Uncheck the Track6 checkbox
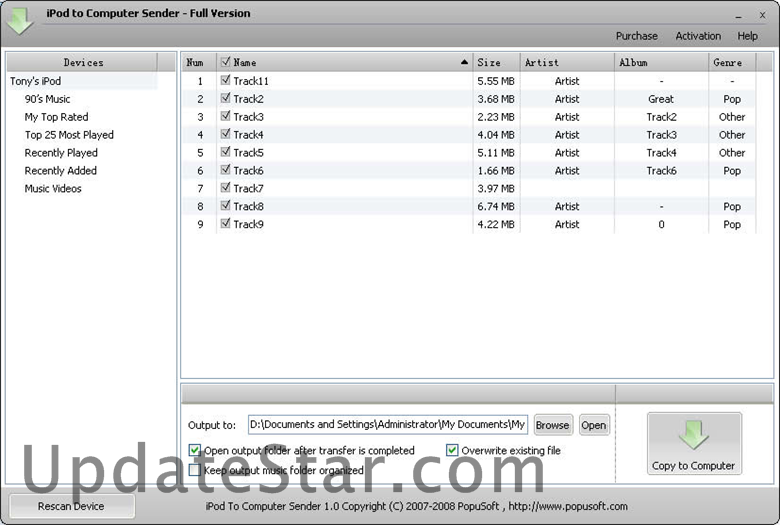This screenshot has width=780, height=525. pos(225,170)
